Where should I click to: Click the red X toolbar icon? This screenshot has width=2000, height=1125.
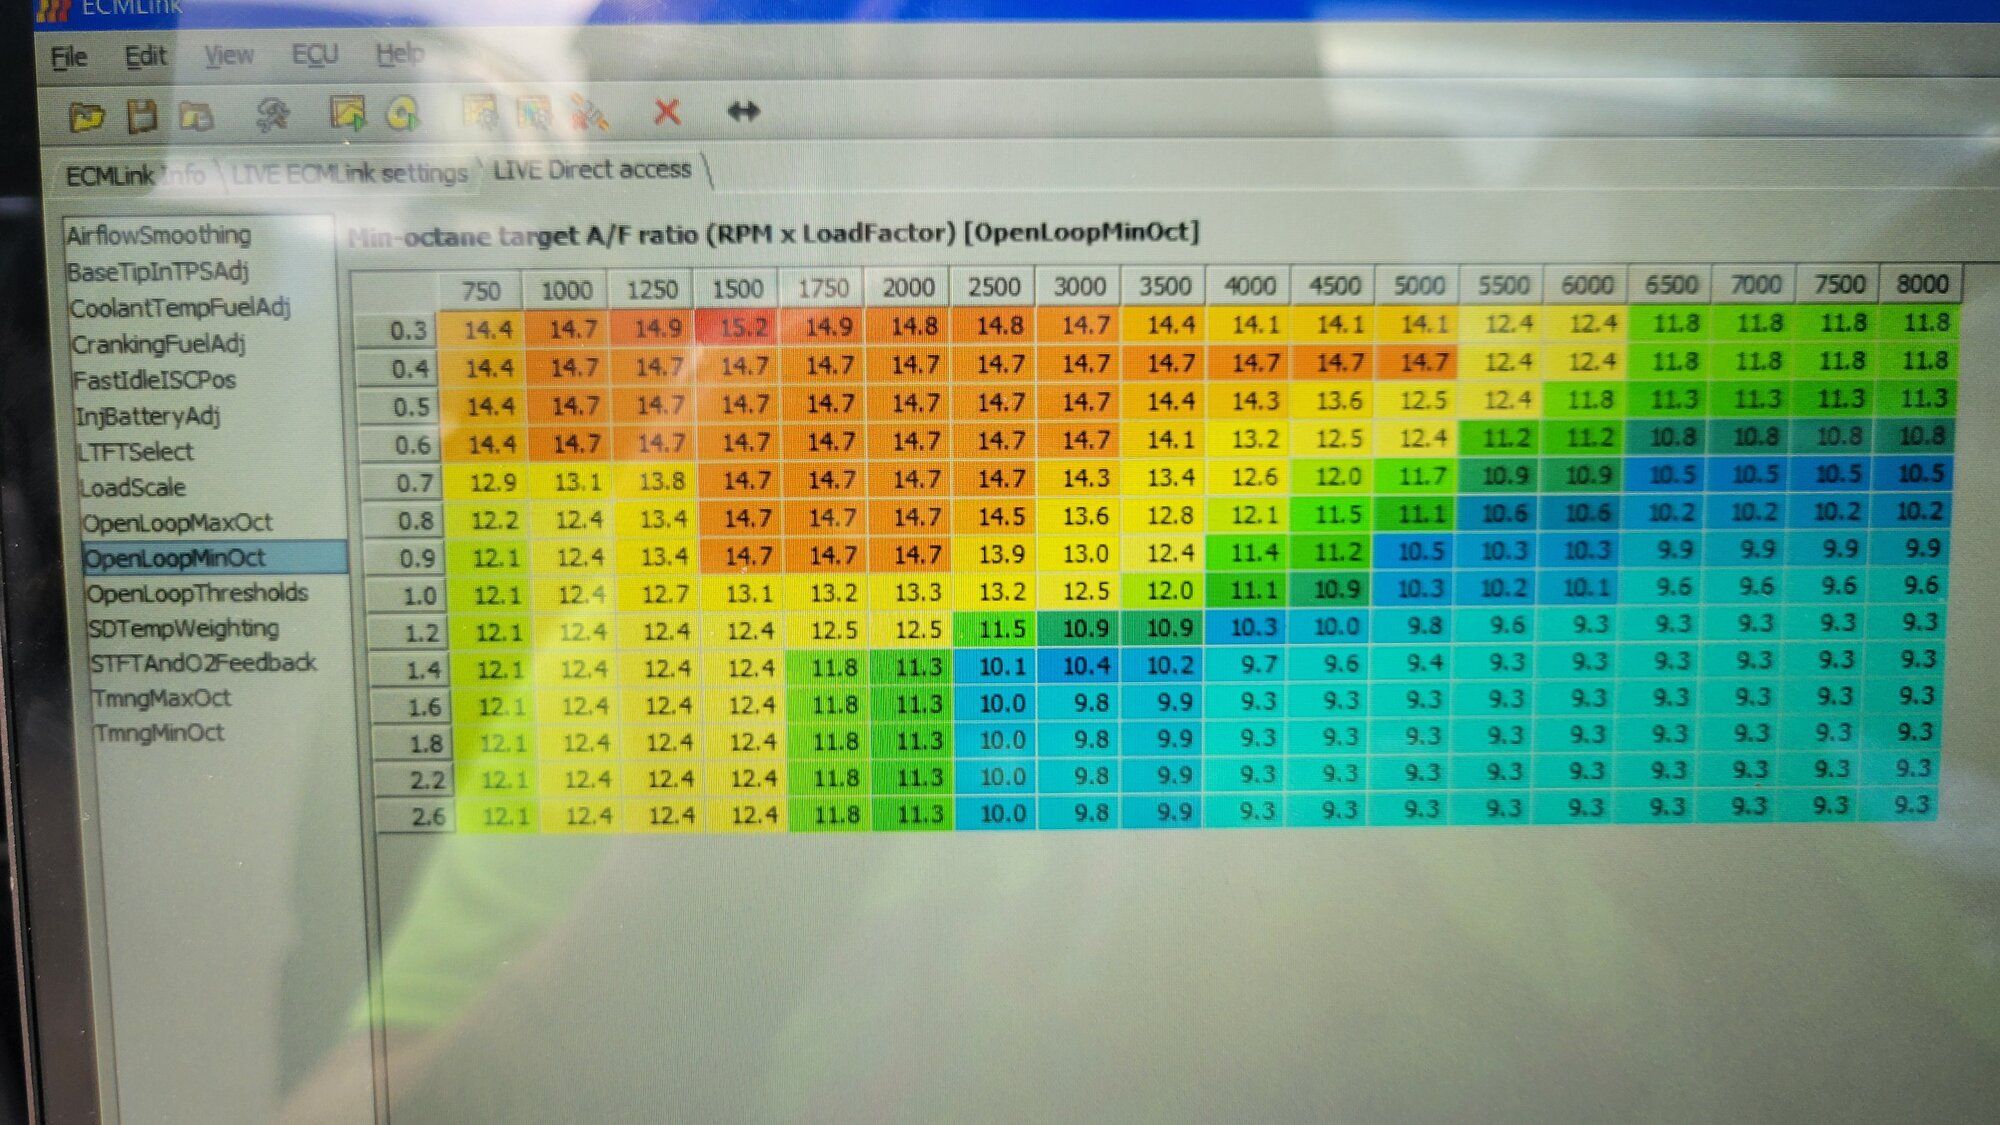pos(667,110)
